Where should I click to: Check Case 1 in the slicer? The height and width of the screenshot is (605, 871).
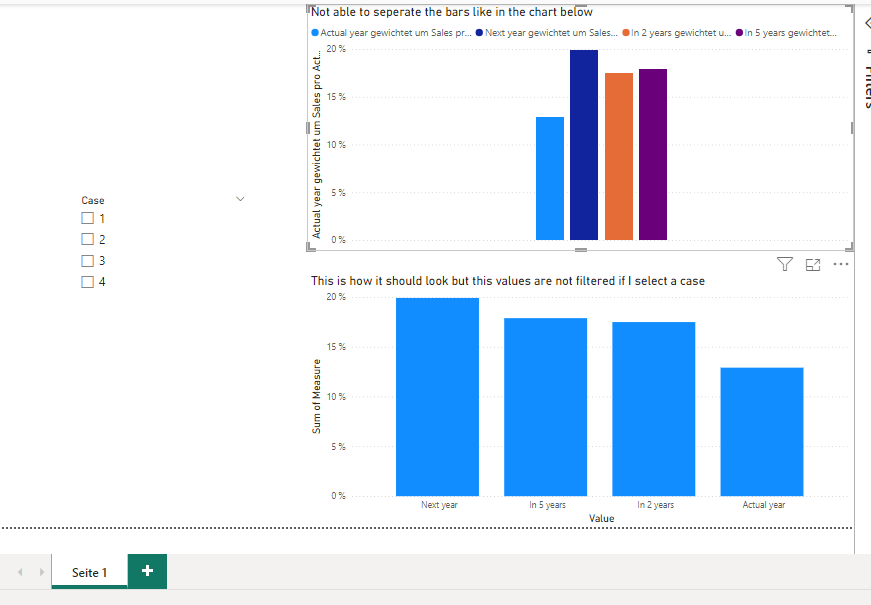tap(87, 218)
